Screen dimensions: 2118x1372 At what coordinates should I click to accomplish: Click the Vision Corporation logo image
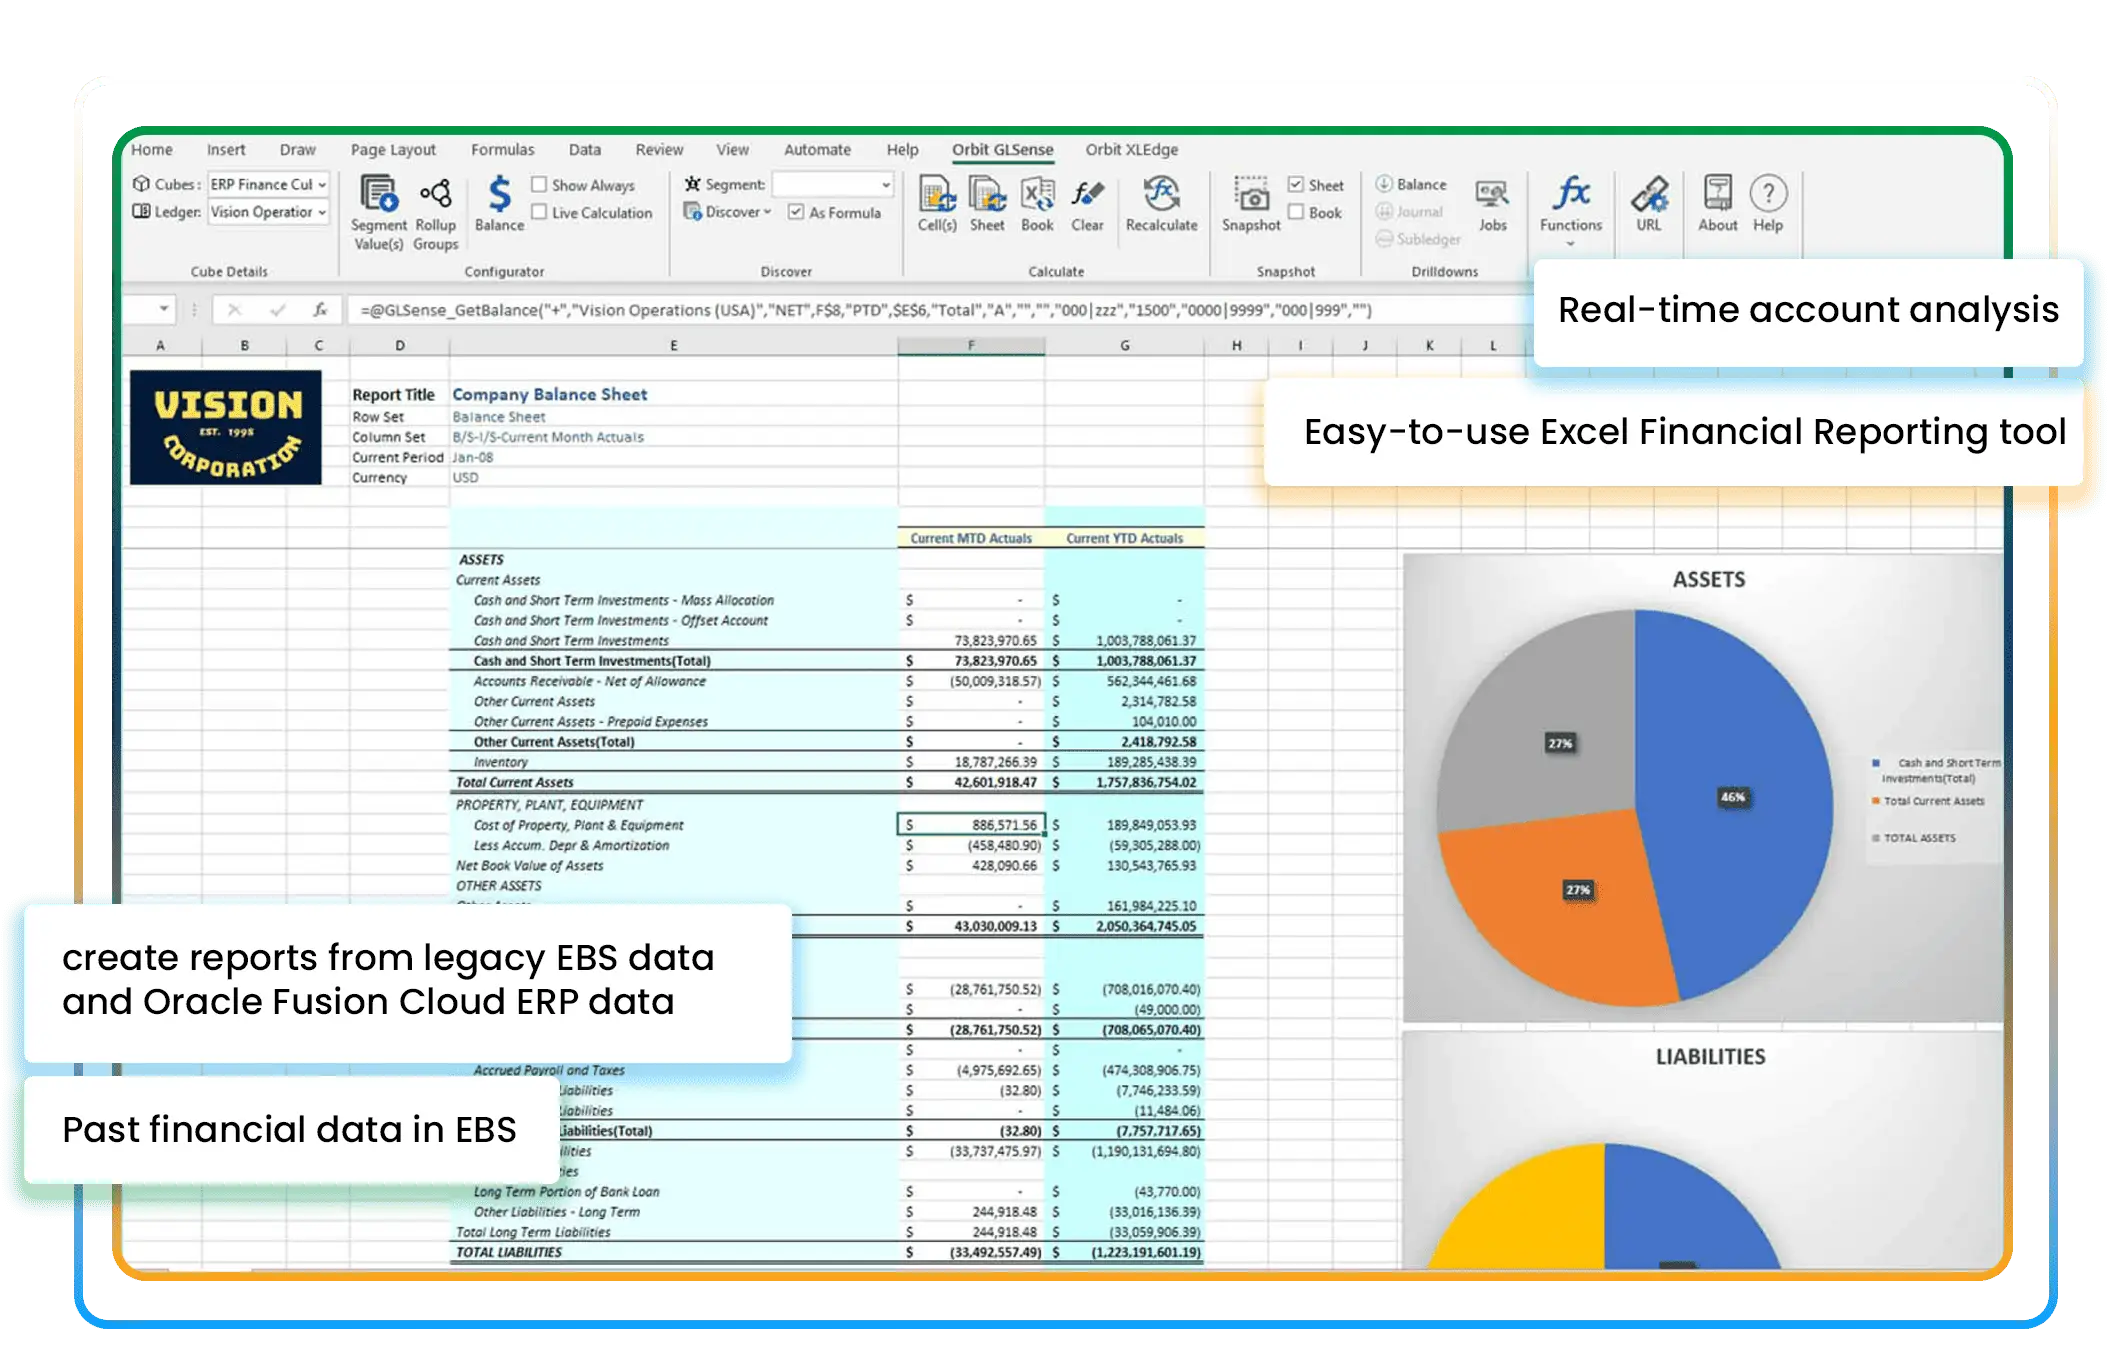[x=226, y=428]
